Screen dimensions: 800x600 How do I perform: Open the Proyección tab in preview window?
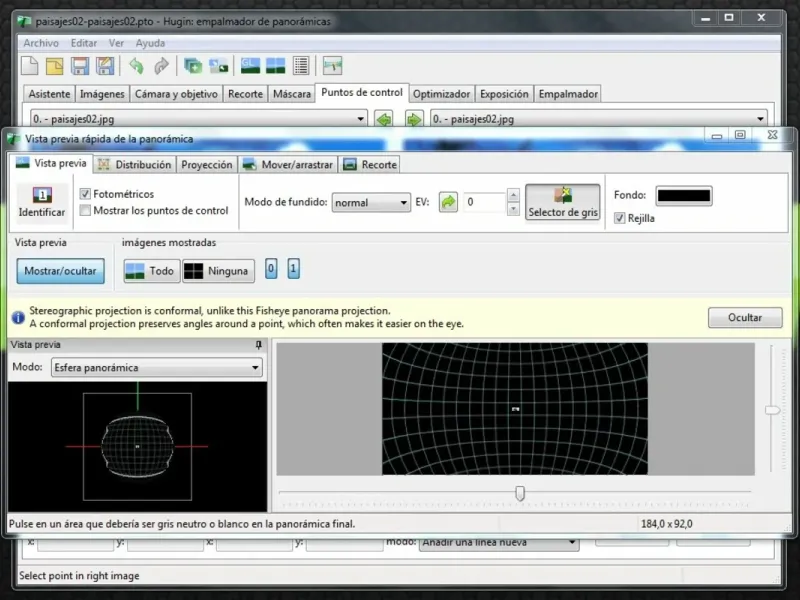click(207, 165)
